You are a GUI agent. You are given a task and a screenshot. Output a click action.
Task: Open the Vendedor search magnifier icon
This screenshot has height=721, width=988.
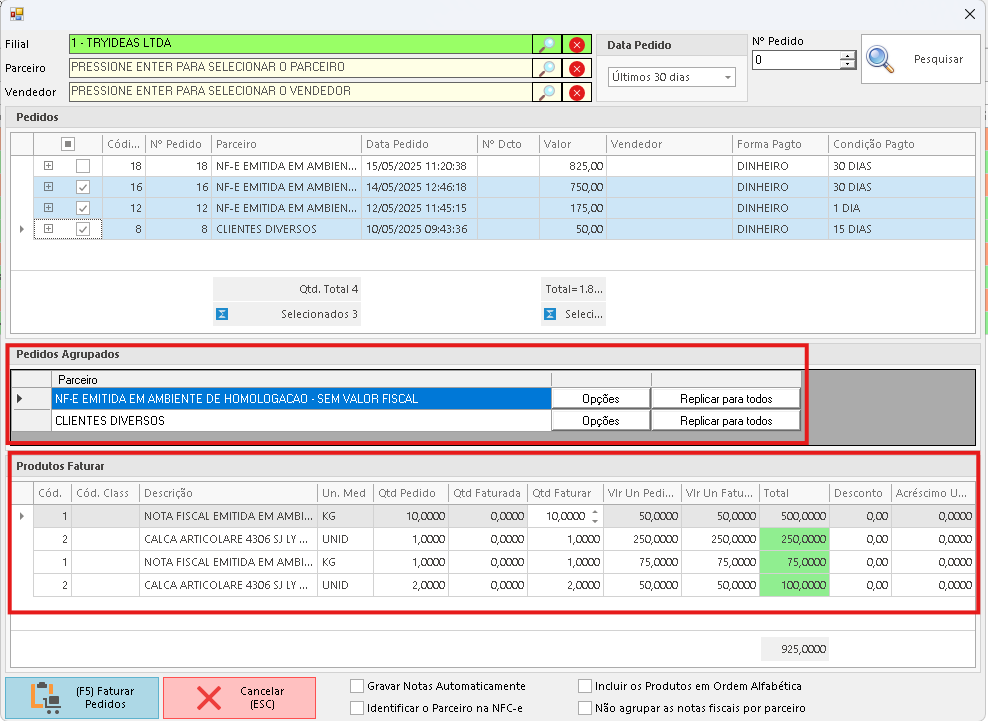(547, 92)
